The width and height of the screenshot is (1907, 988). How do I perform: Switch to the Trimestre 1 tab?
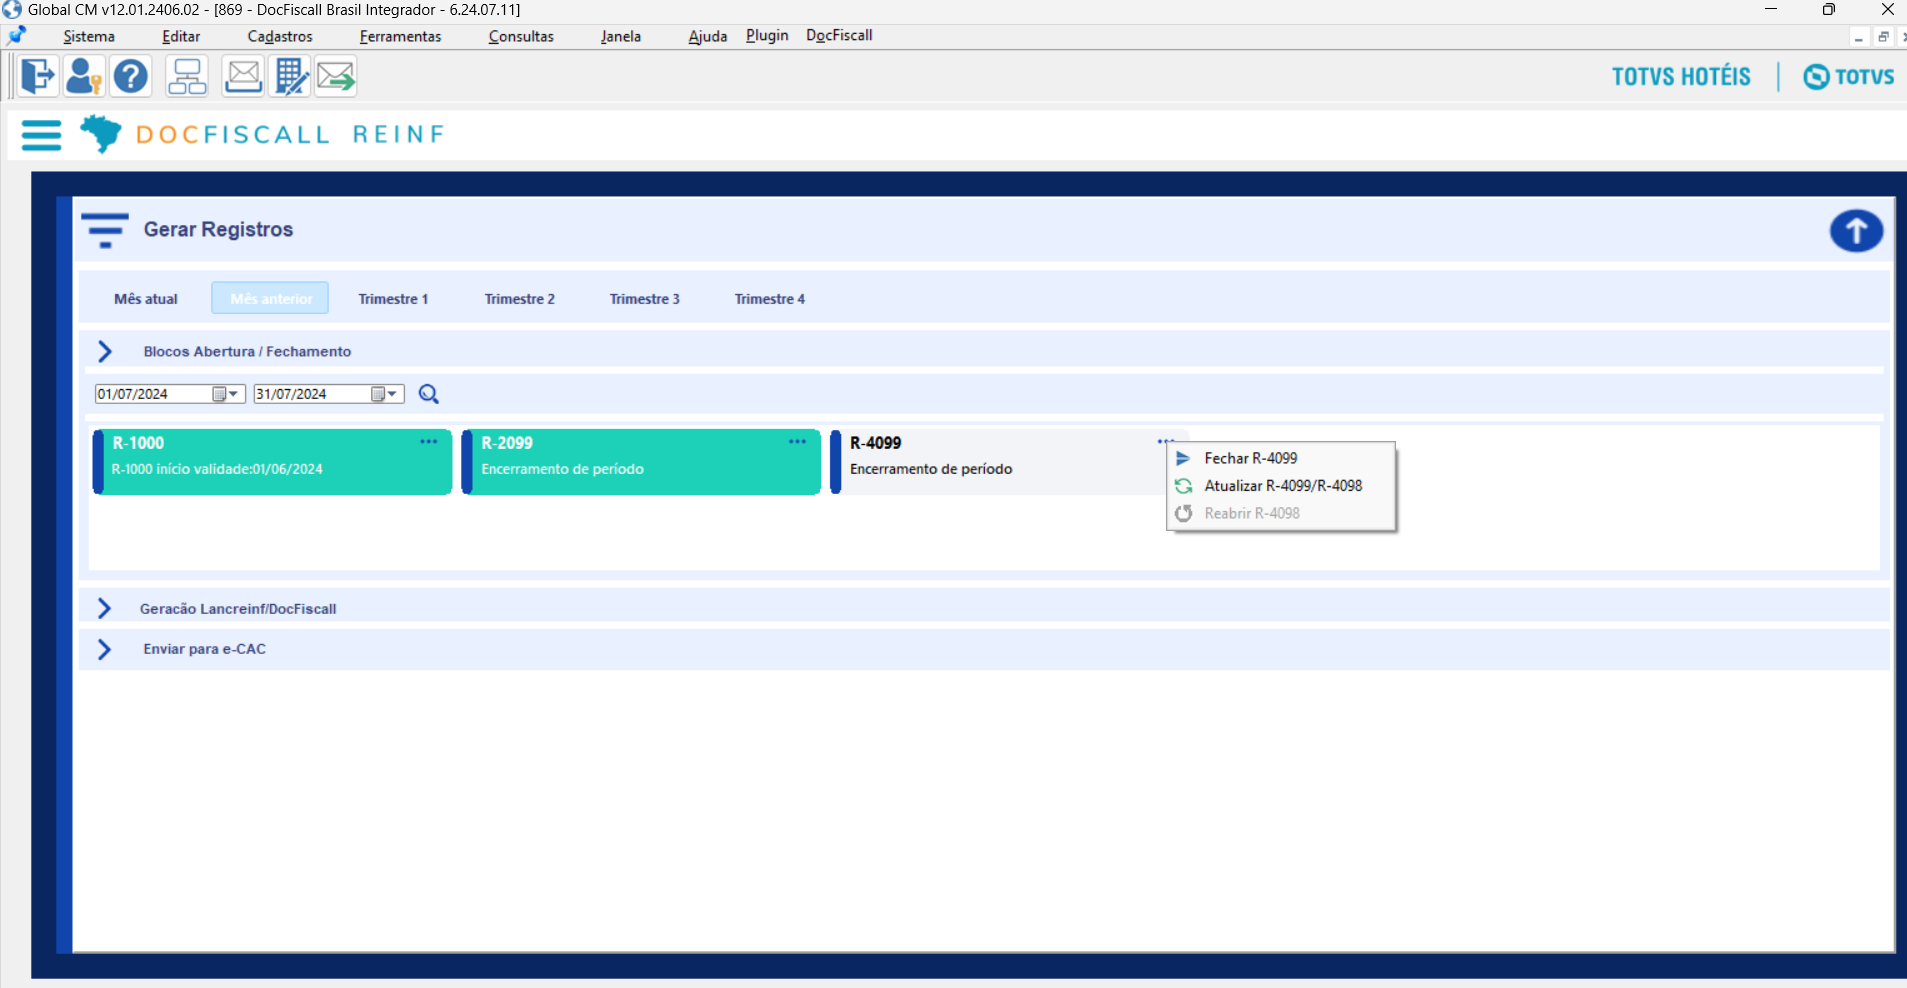click(x=393, y=299)
